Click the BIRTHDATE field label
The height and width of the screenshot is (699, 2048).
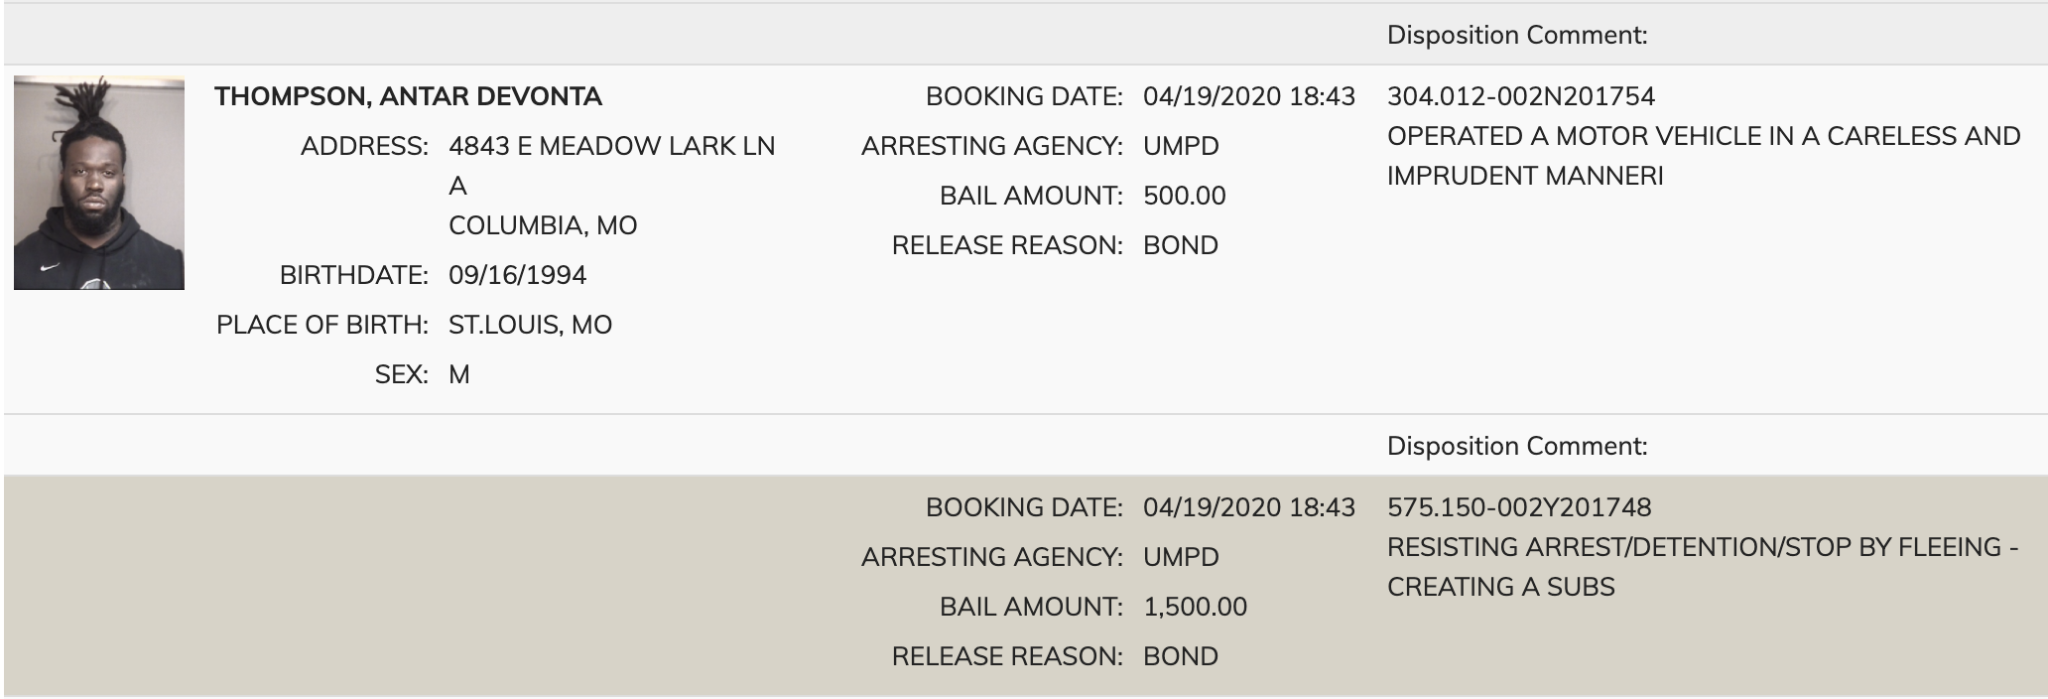[x=353, y=275]
